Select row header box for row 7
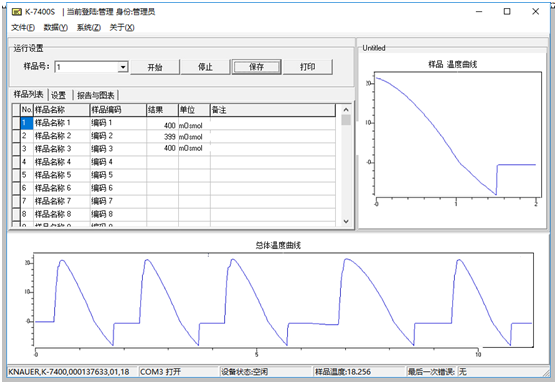557x384 pixels. (x=16, y=201)
